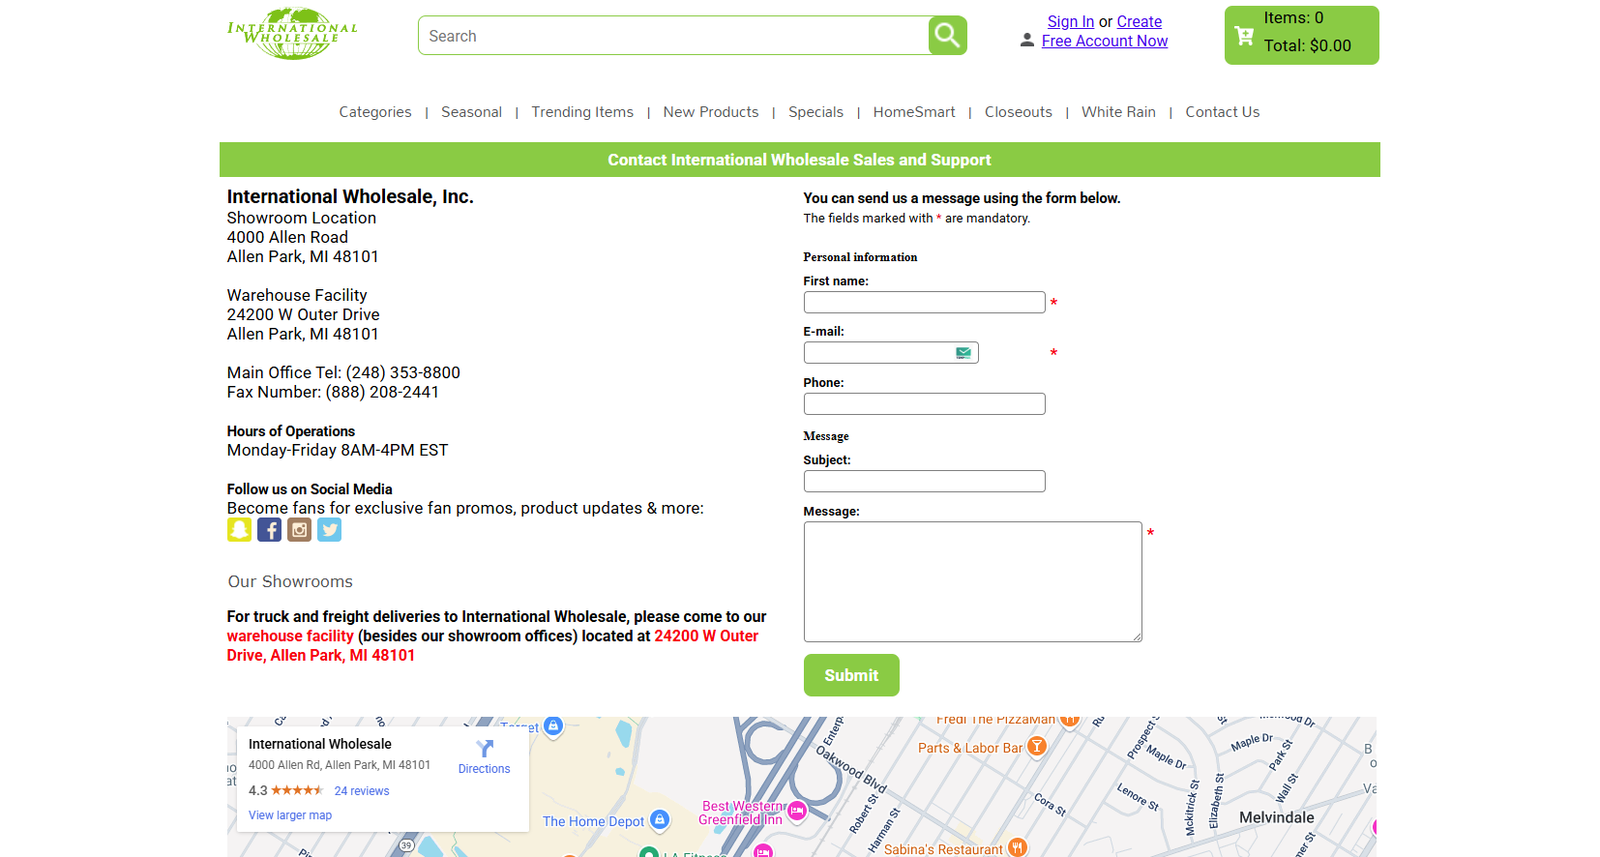Click the Sign In link
This screenshot has width=1600, height=857.
(x=1070, y=22)
